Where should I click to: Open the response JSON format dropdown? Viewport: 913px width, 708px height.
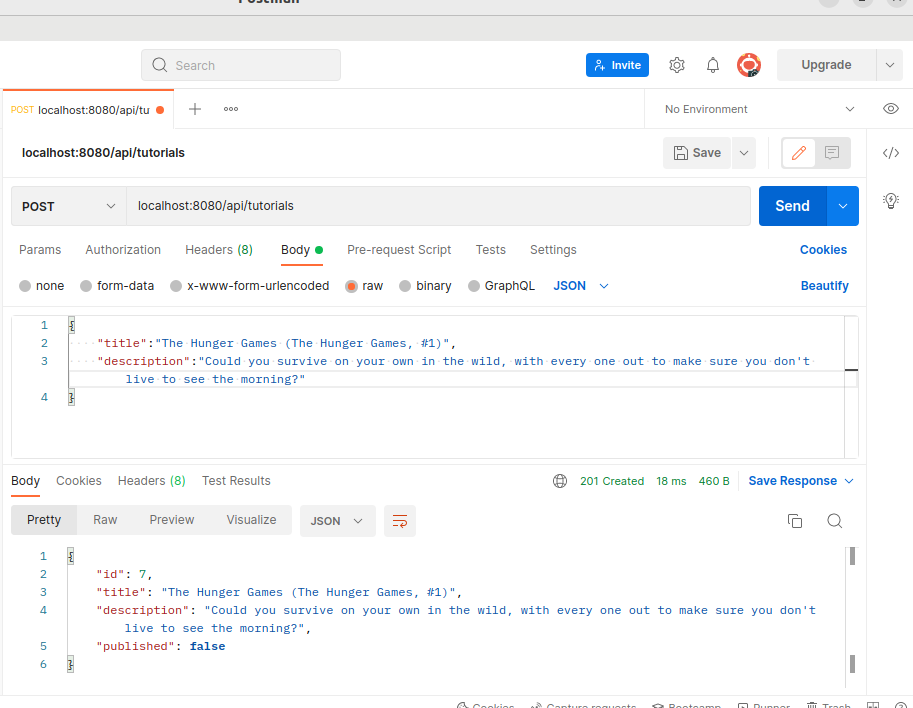[x=338, y=521]
